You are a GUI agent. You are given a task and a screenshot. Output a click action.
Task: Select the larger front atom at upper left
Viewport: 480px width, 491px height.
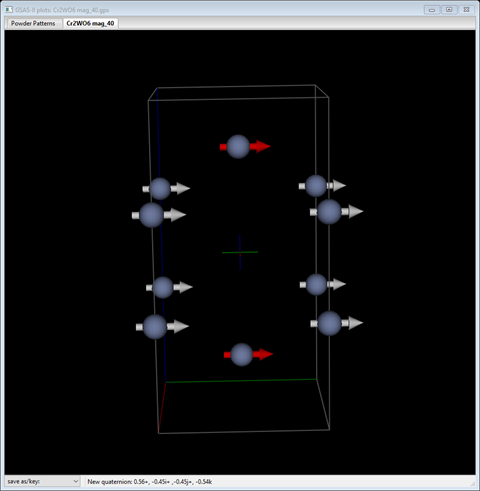(x=151, y=215)
